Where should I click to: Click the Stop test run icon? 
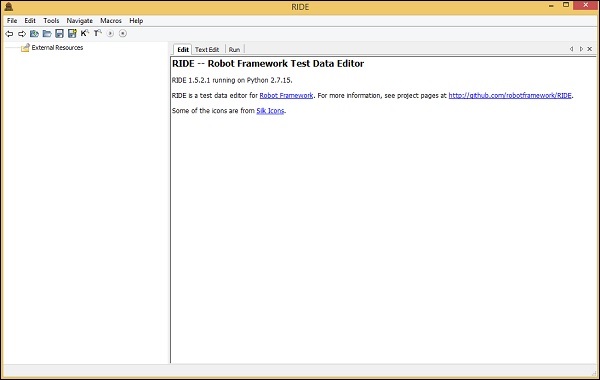click(x=123, y=34)
